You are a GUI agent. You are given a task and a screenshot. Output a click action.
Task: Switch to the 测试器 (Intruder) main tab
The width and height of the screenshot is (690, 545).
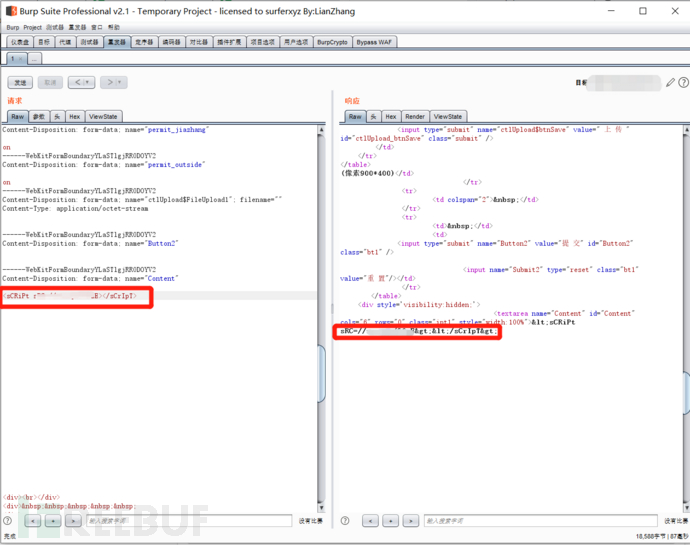click(x=90, y=42)
